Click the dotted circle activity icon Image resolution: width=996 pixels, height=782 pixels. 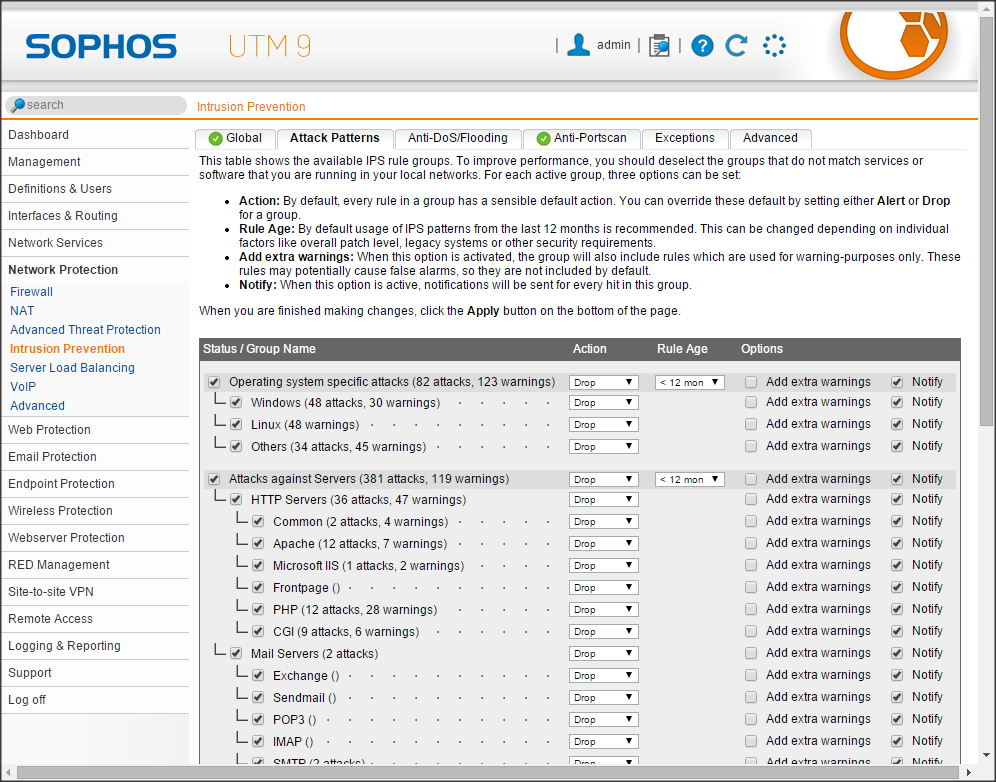pos(774,45)
